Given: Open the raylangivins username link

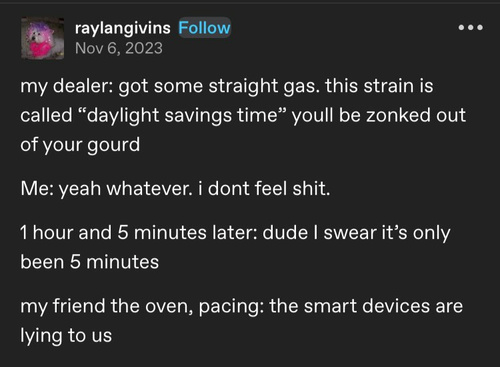Looking at the screenshot, I should coord(123,28).
